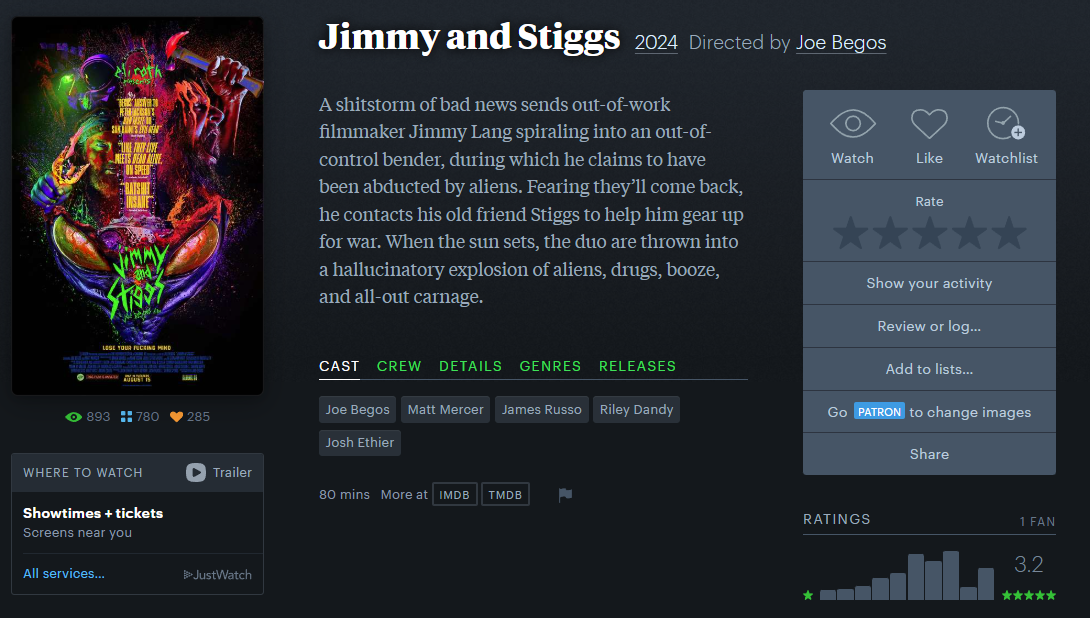The width and height of the screenshot is (1090, 618).
Task: Open JustWatch logo link
Action: [217, 575]
